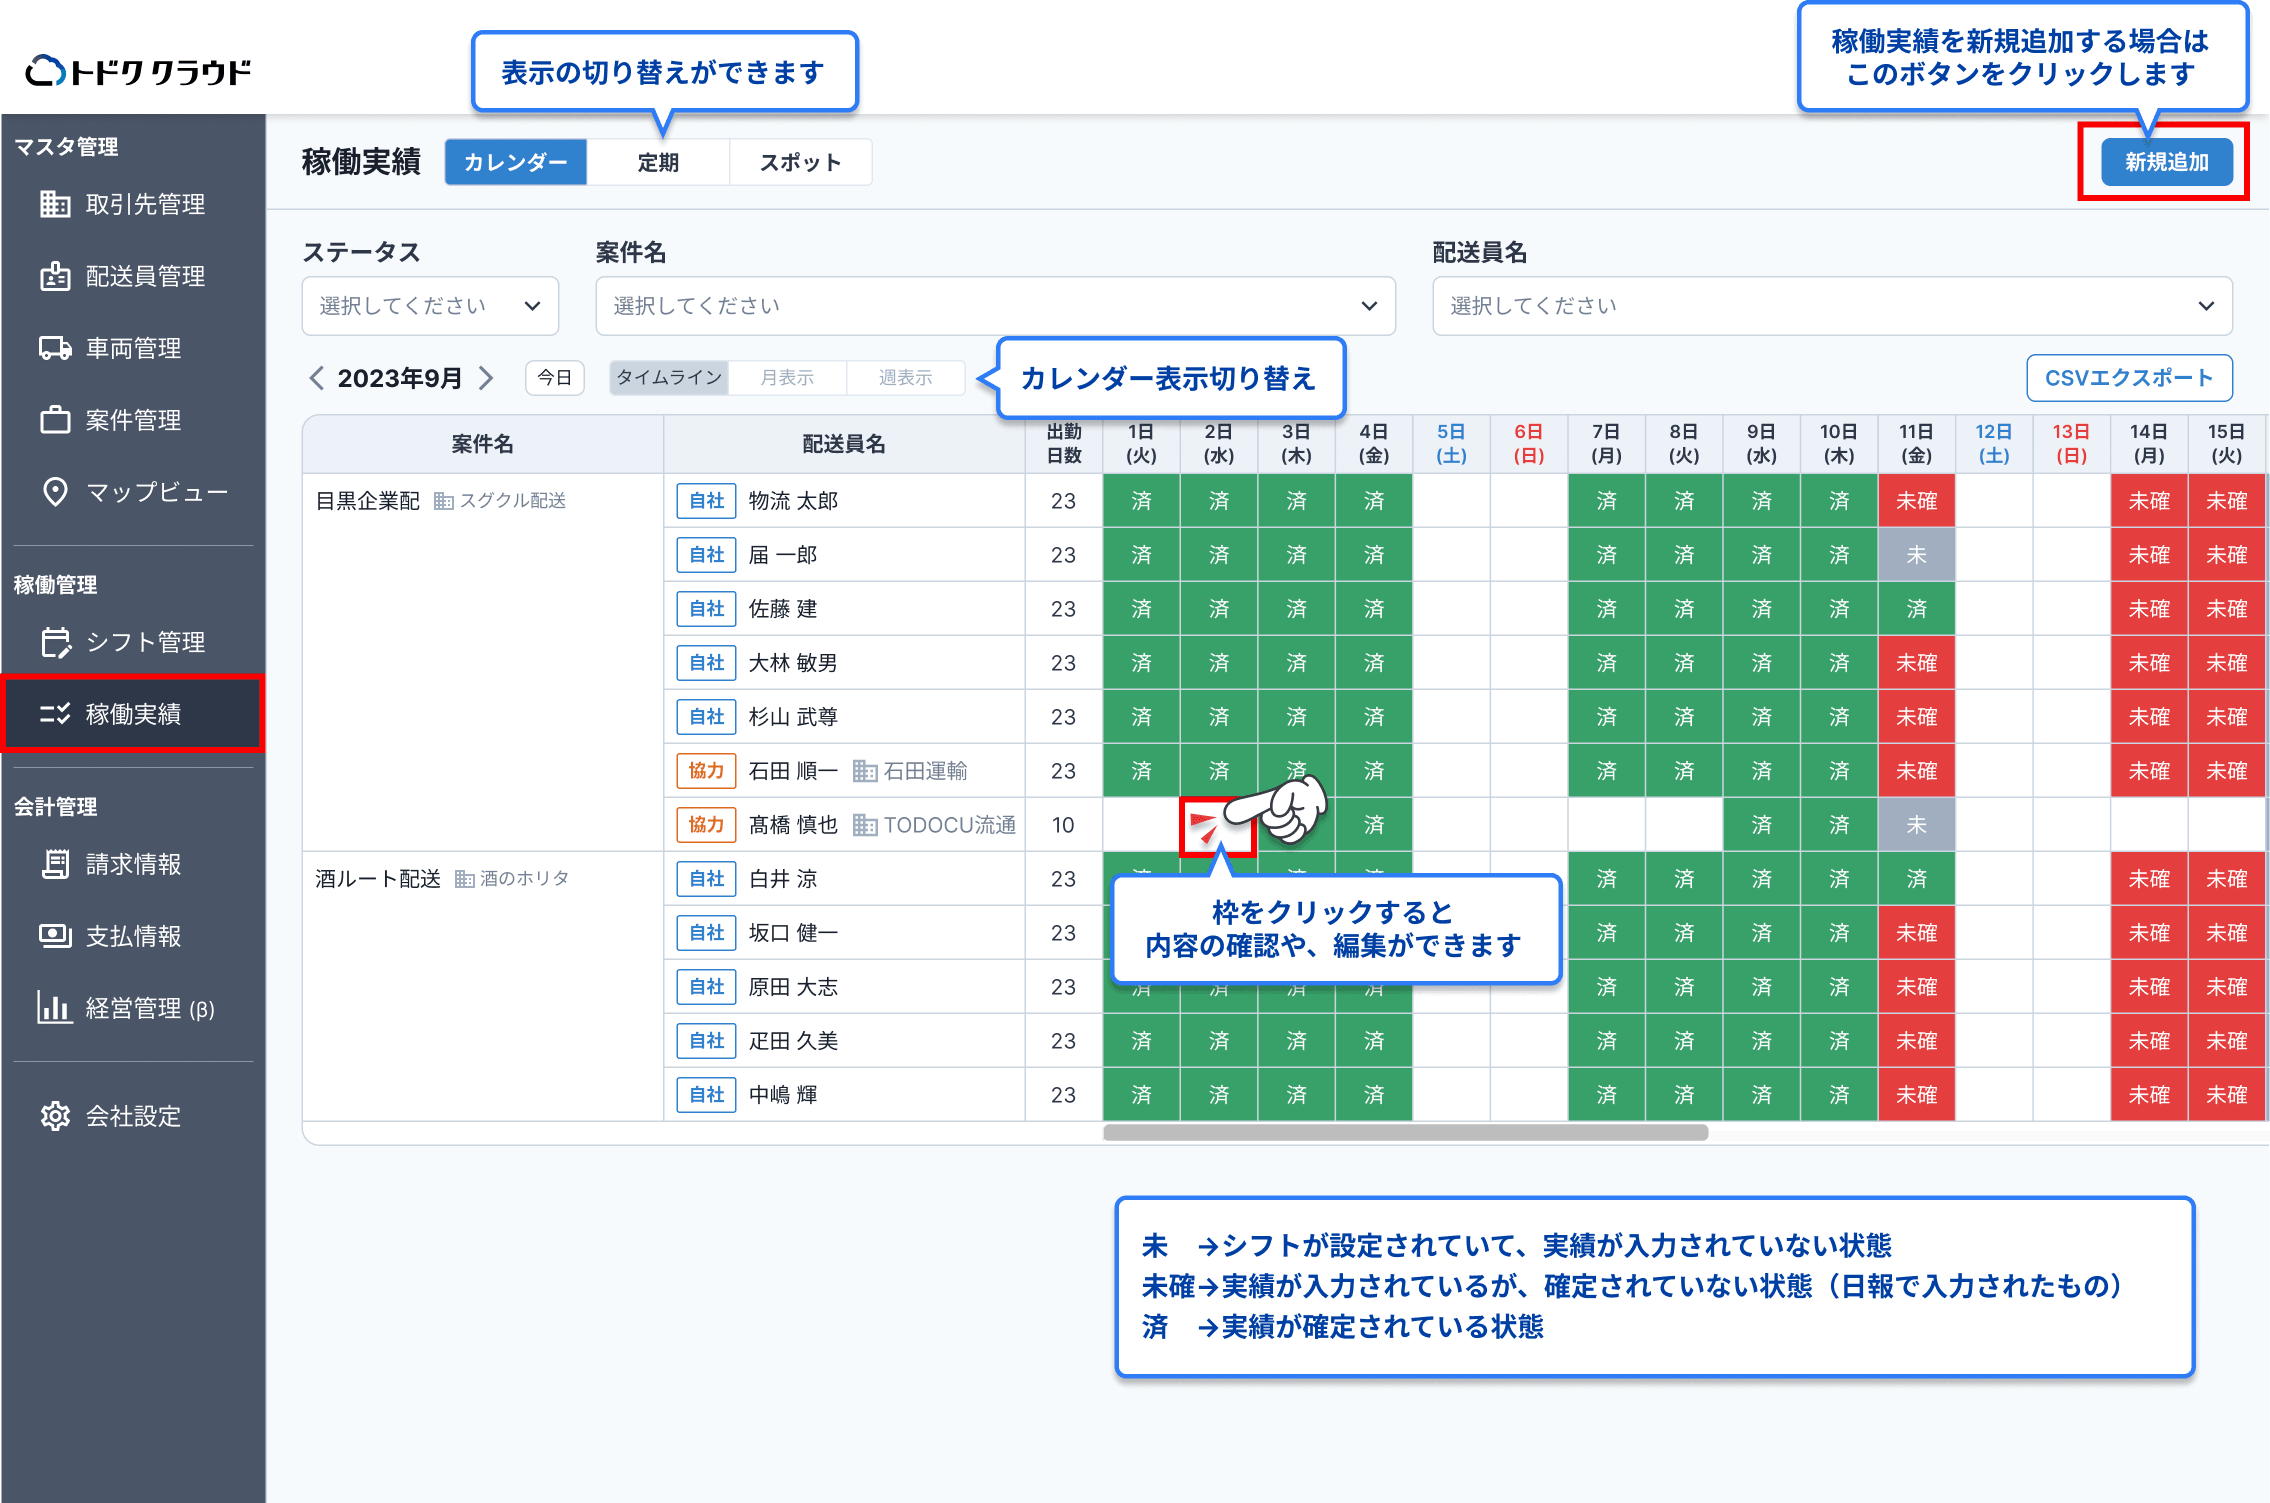This screenshot has width=2270, height=1503.
Task: Select 週表示 view mode
Action: click(x=905, y=378)
